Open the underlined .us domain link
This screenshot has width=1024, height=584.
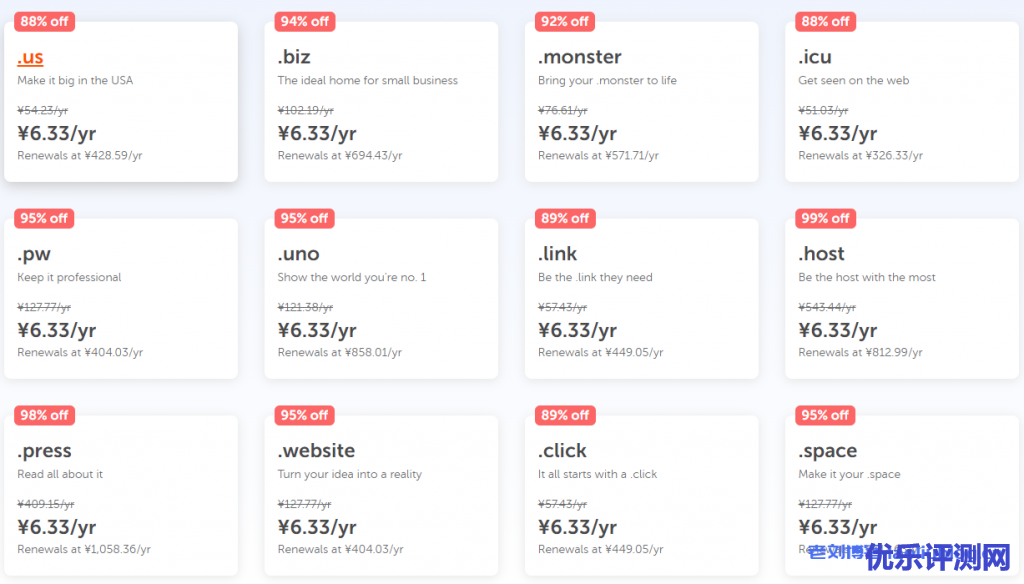tap(31, 57)
